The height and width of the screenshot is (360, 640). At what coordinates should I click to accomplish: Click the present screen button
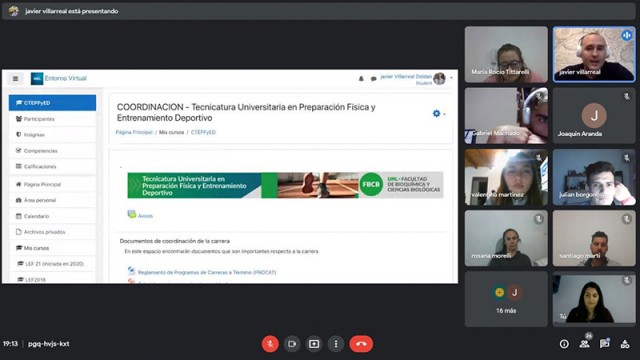314,344
